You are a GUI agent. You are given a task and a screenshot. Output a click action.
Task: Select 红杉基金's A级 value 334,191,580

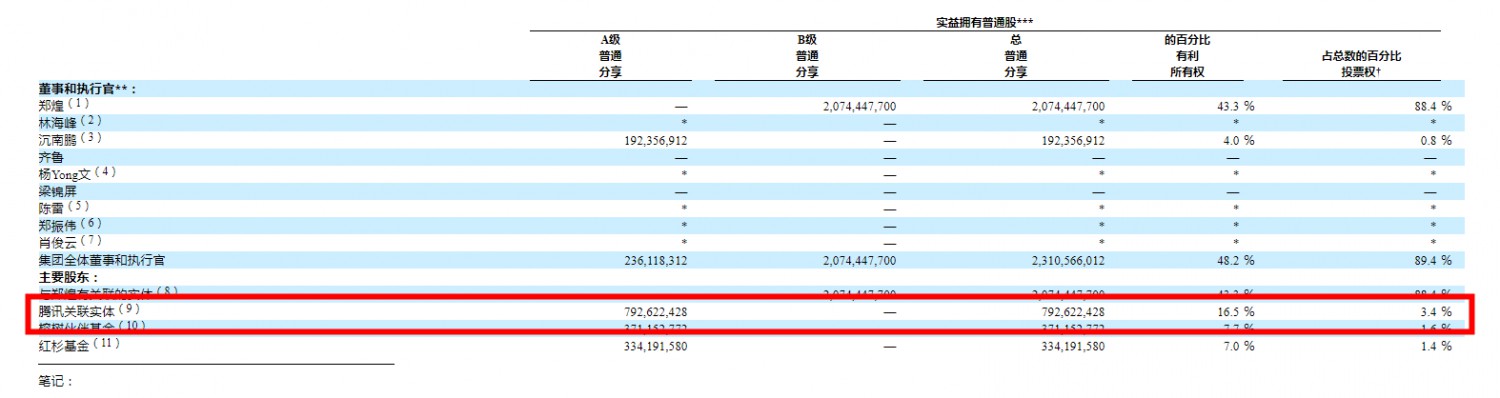pos(655,346)
